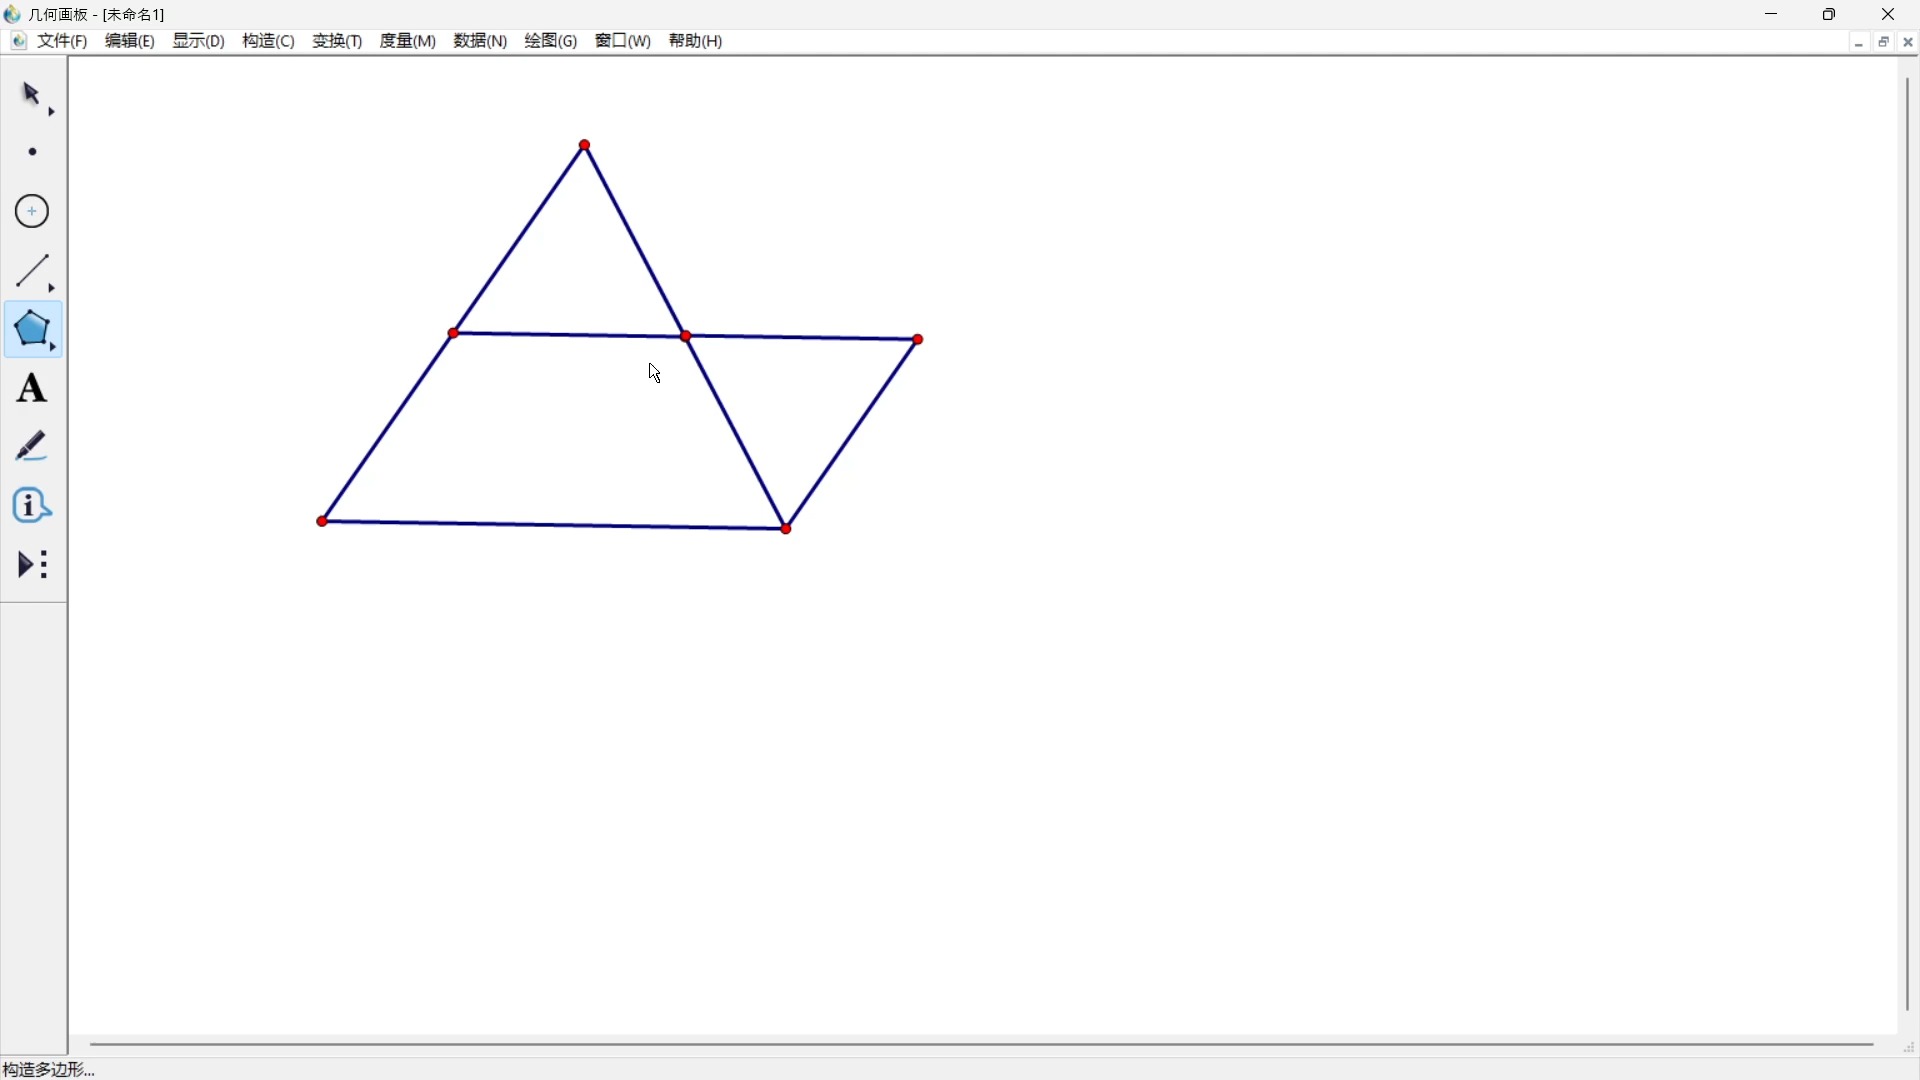Minimize the inner document window
Screen dimensions: 1920x1080
(1860, 43)
